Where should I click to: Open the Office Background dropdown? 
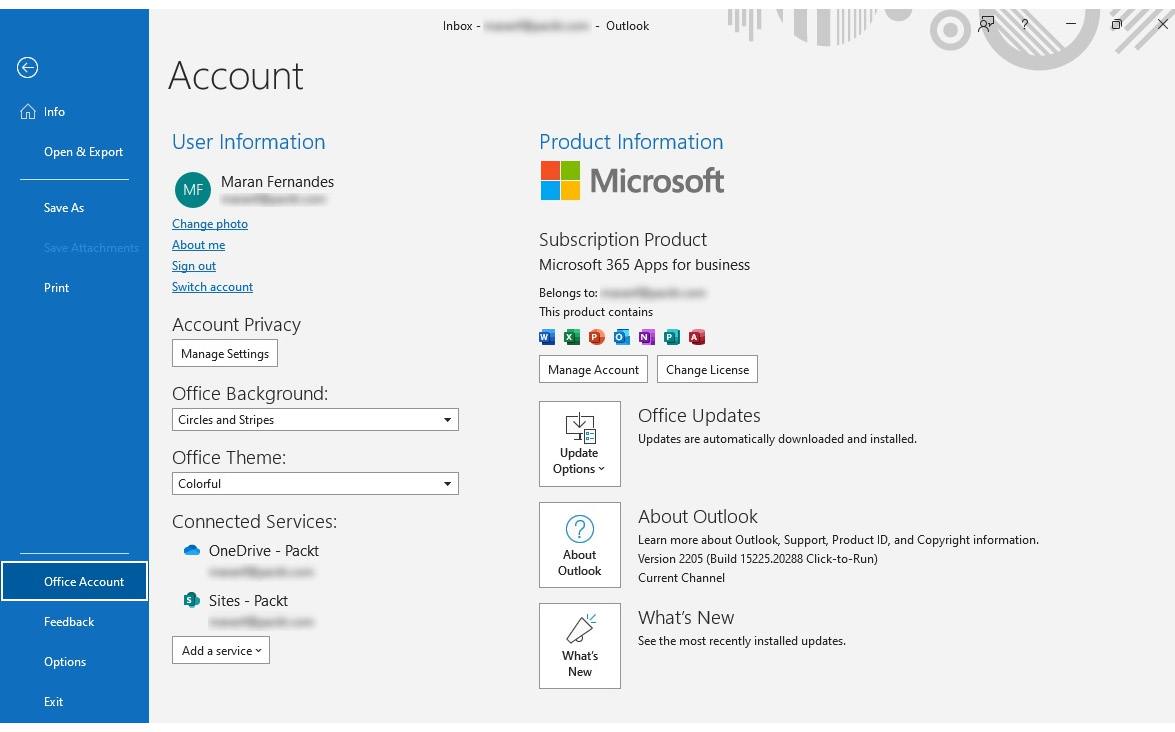pyautogui.click(x=315, y=420)
